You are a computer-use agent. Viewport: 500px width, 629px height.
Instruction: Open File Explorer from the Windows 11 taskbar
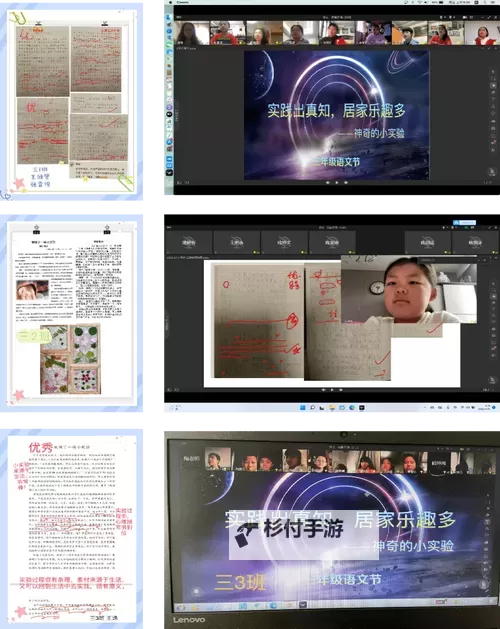click(x=332, y=408)
